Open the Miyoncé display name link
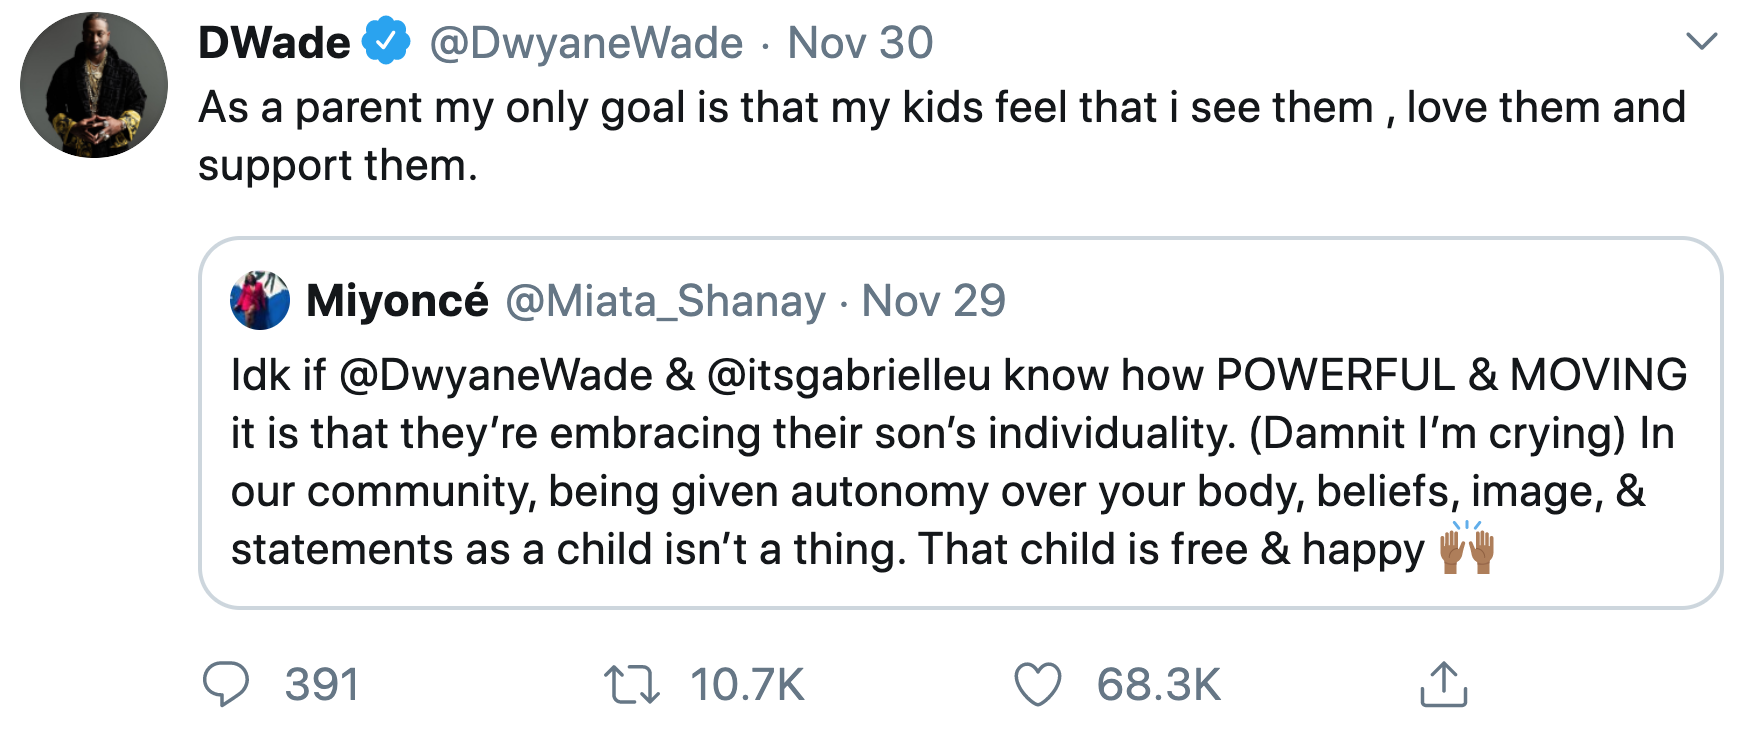This screenshot has height=730, width=1746. (x=398, y=300)
